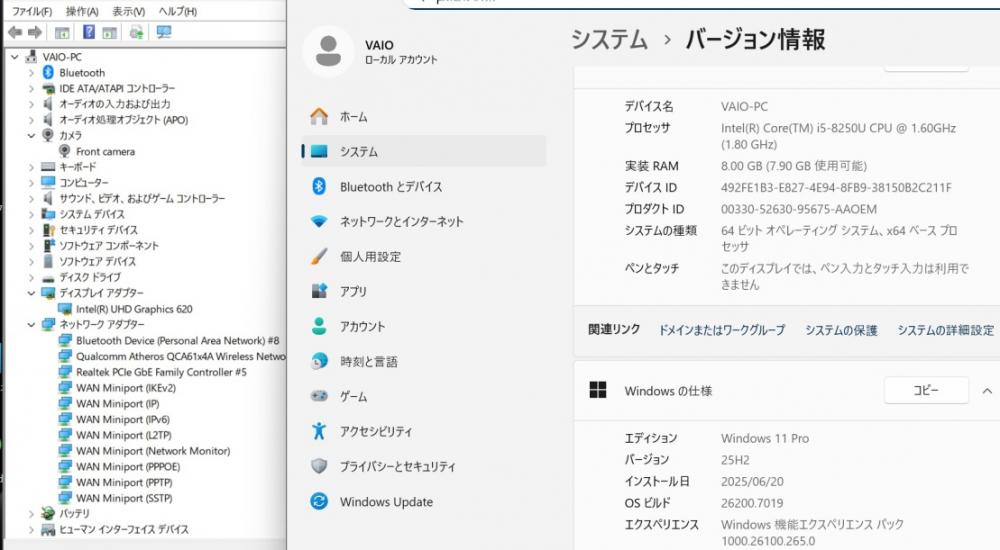Open Windows Update settings page
The width and height of the screenshot is (1000, 550).
(423, 502)
